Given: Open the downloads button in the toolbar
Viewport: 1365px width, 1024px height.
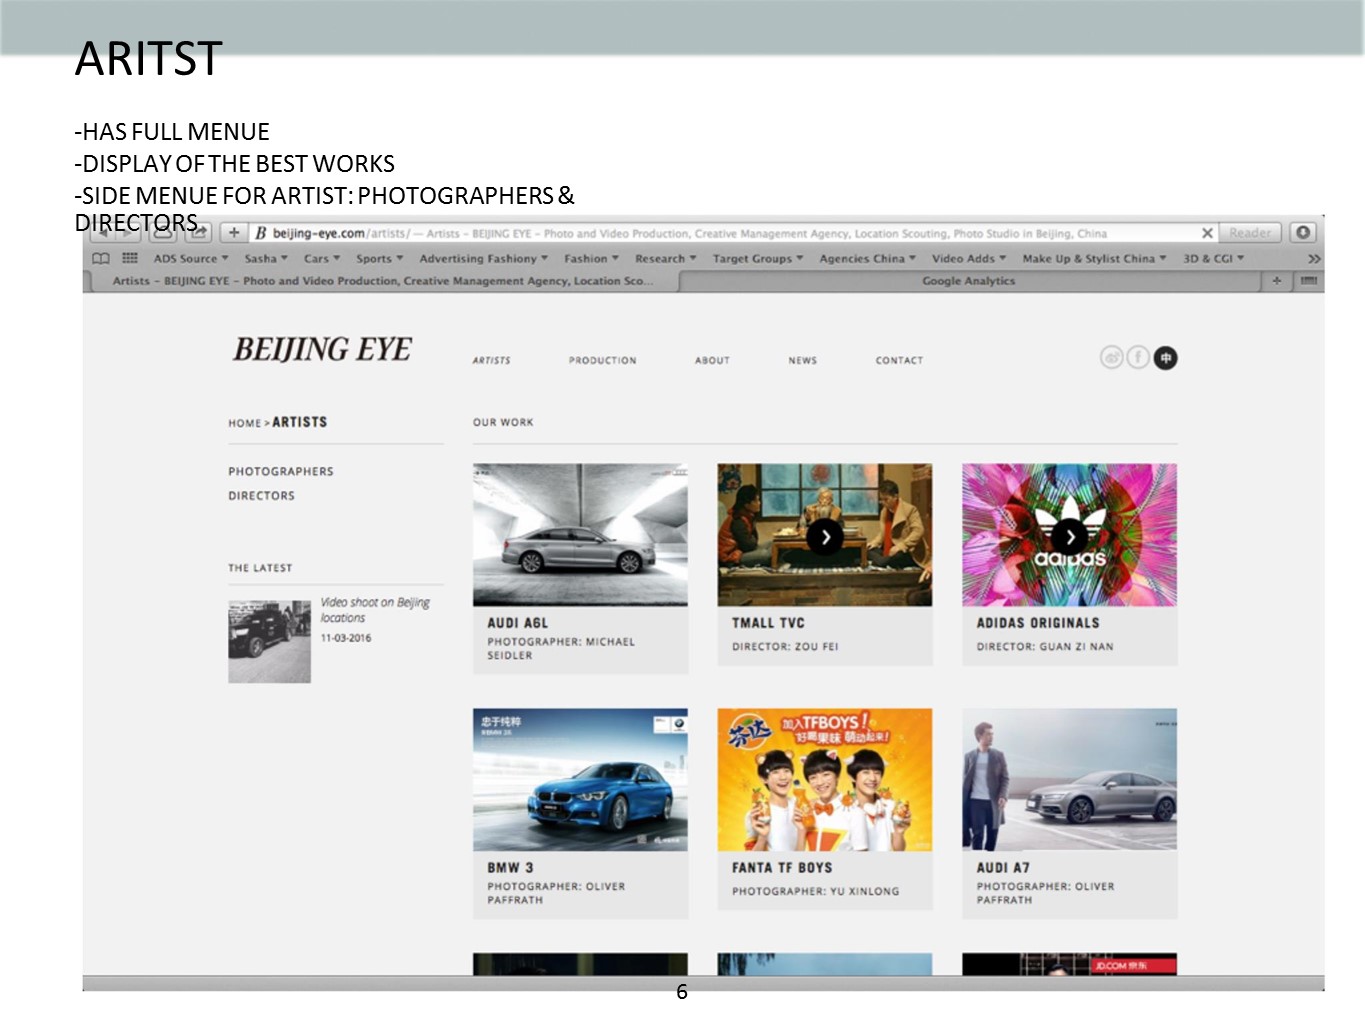Looking at the screenshot, I should point(1303,233).
